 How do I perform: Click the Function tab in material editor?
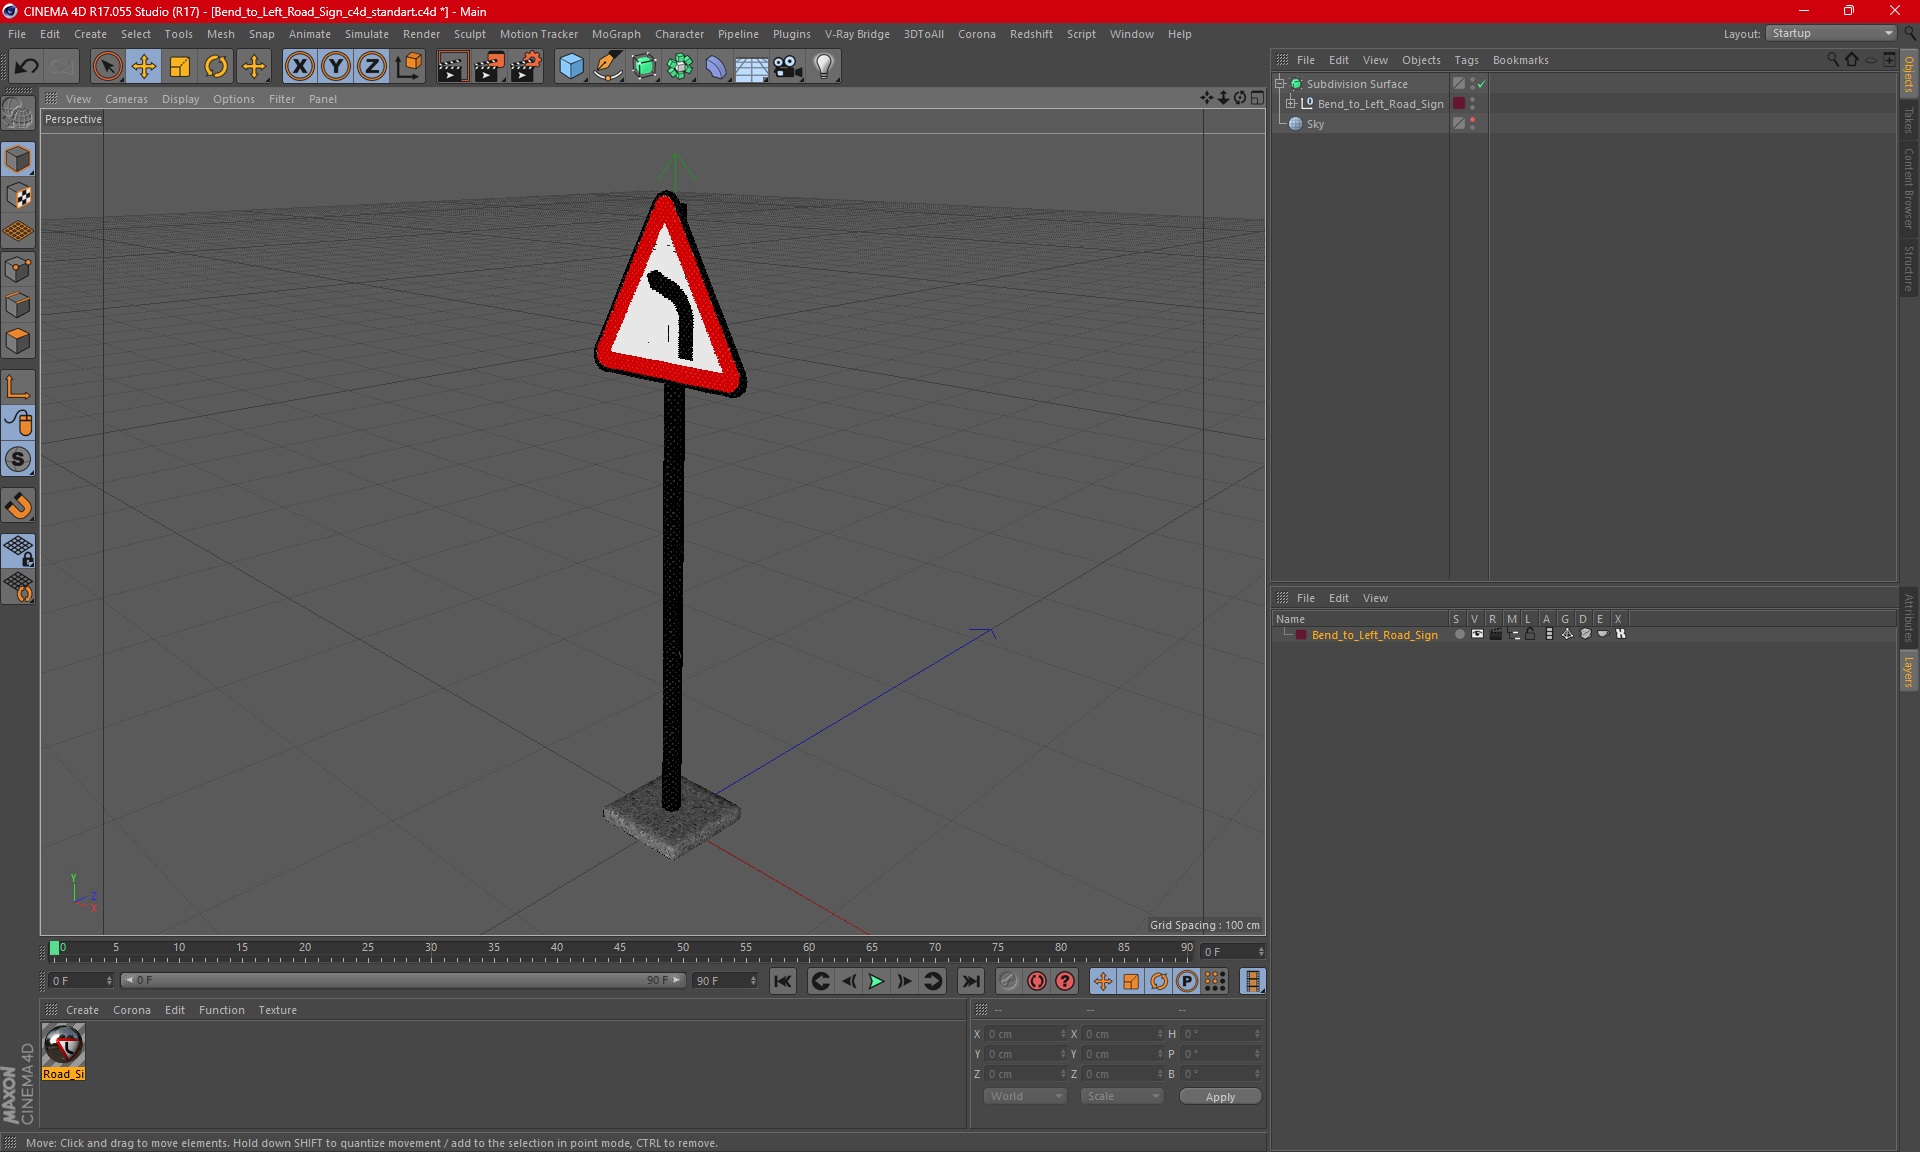tap(221, 1009)
